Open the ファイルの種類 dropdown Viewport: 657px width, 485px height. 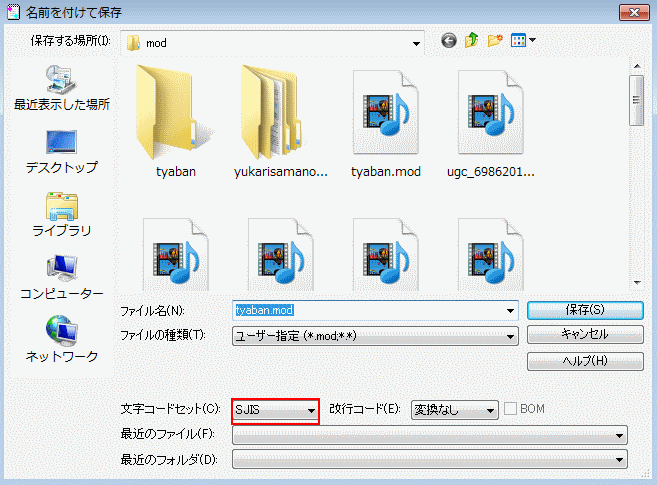pyautogui.click(x=375, y=336)
